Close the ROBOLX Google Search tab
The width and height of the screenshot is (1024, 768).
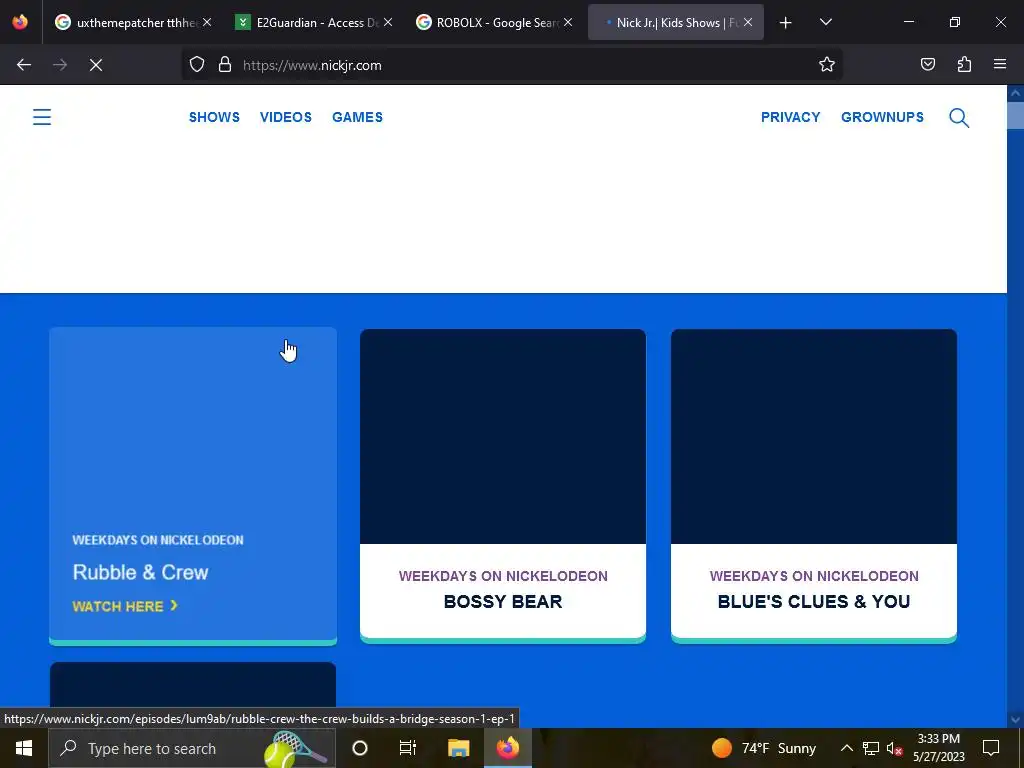[568, 22]
